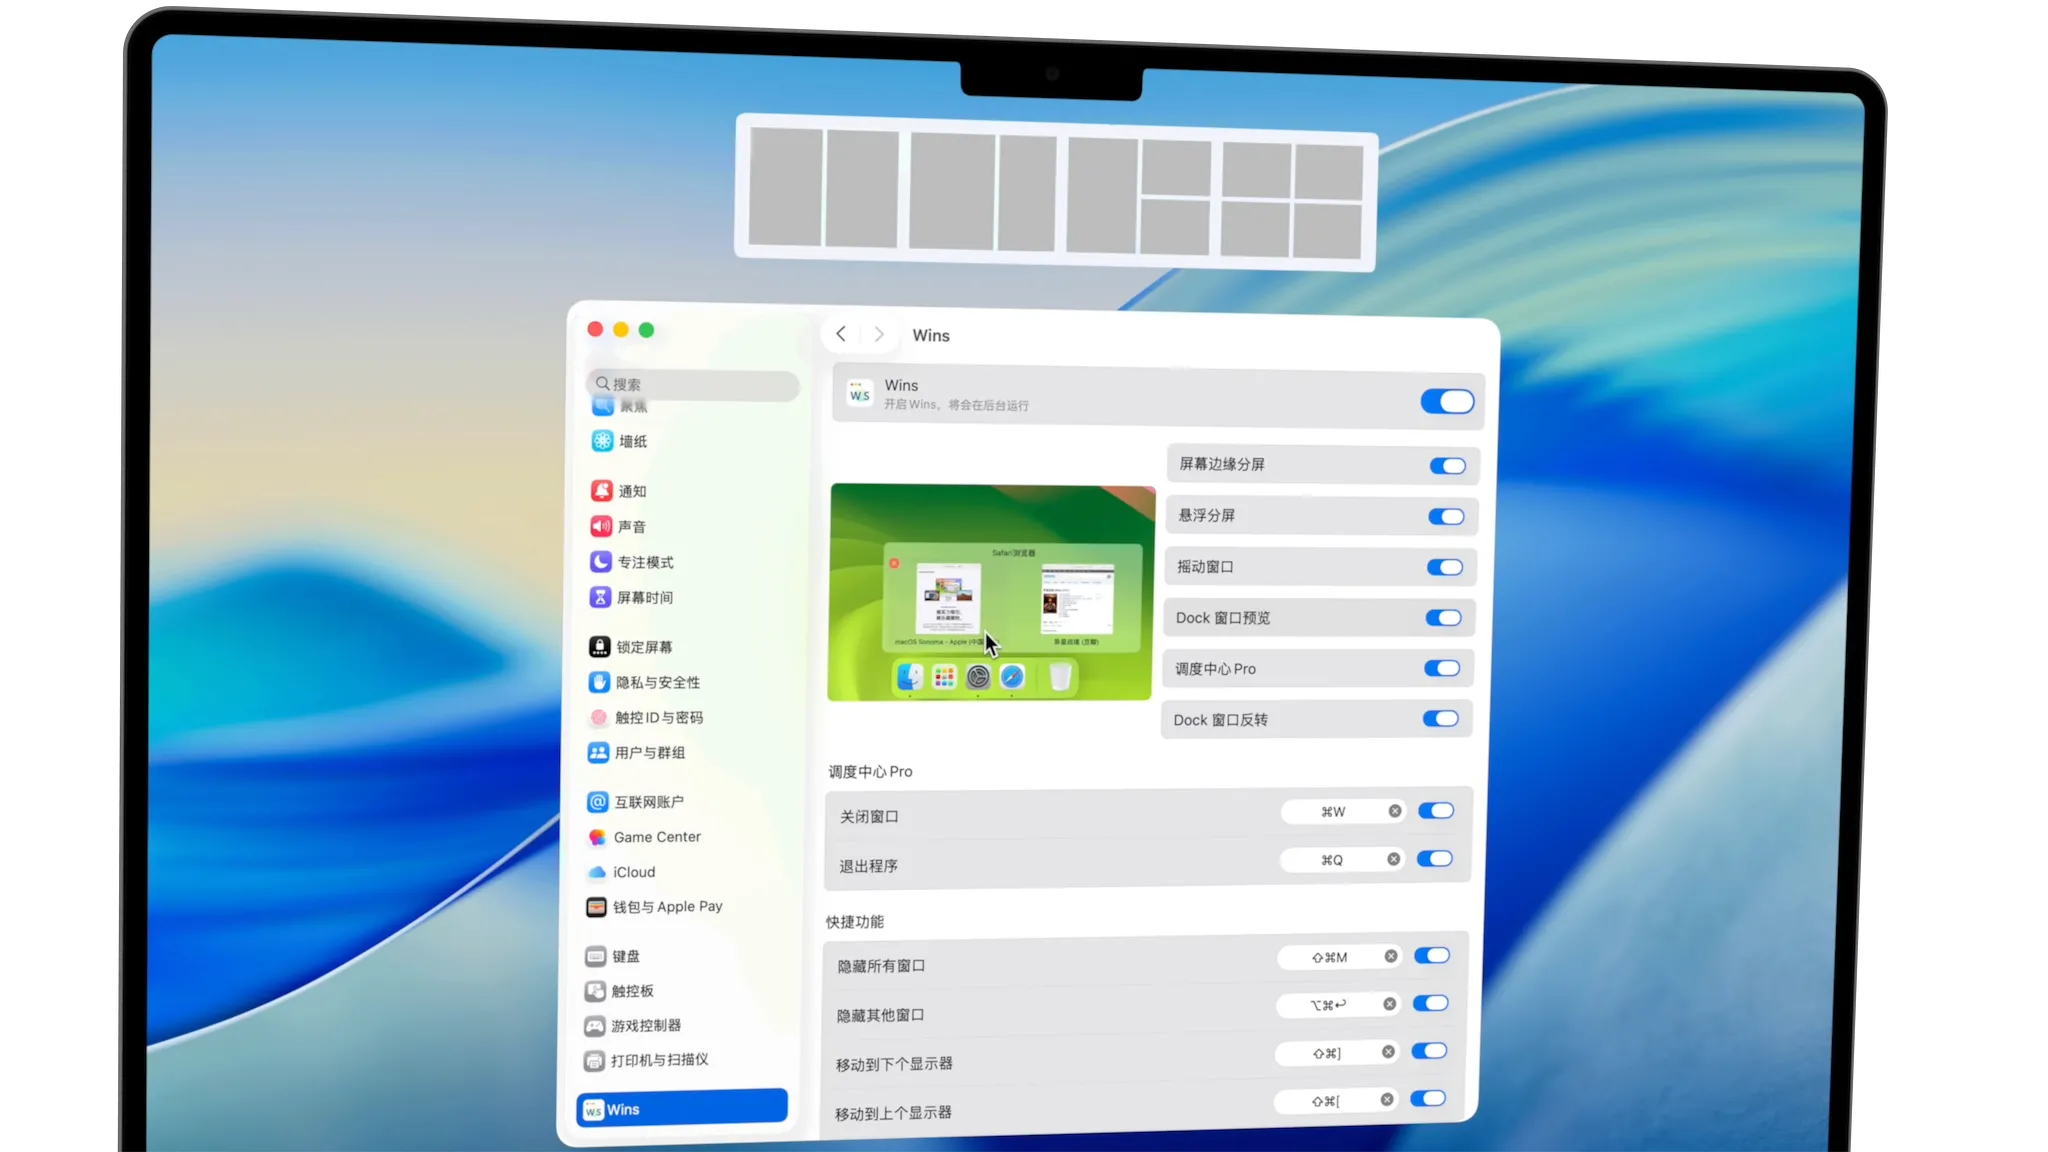This screenshot has width=2048, height=1152.
Task: Open the Game Center sidebar icon
Action: pyautogui.click(x=597, y=837)
